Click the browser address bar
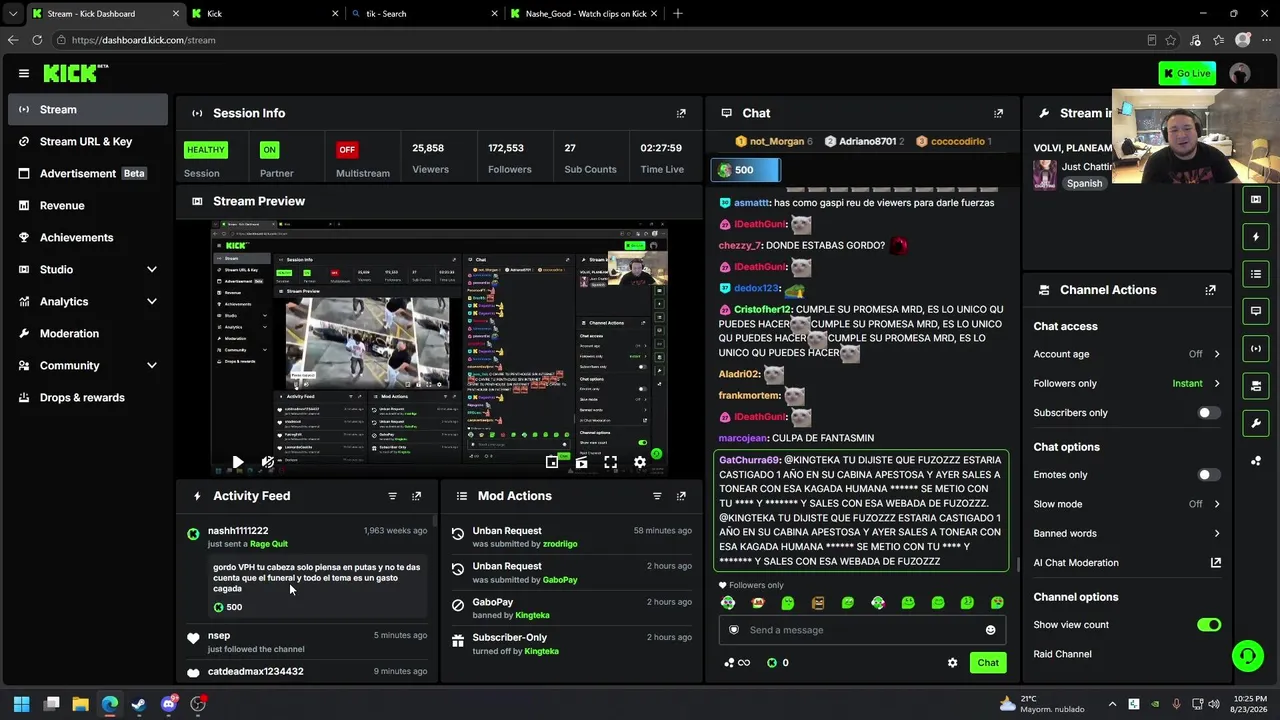Image resolution: width=1280 pixels, height=720 pixels. 600,40
